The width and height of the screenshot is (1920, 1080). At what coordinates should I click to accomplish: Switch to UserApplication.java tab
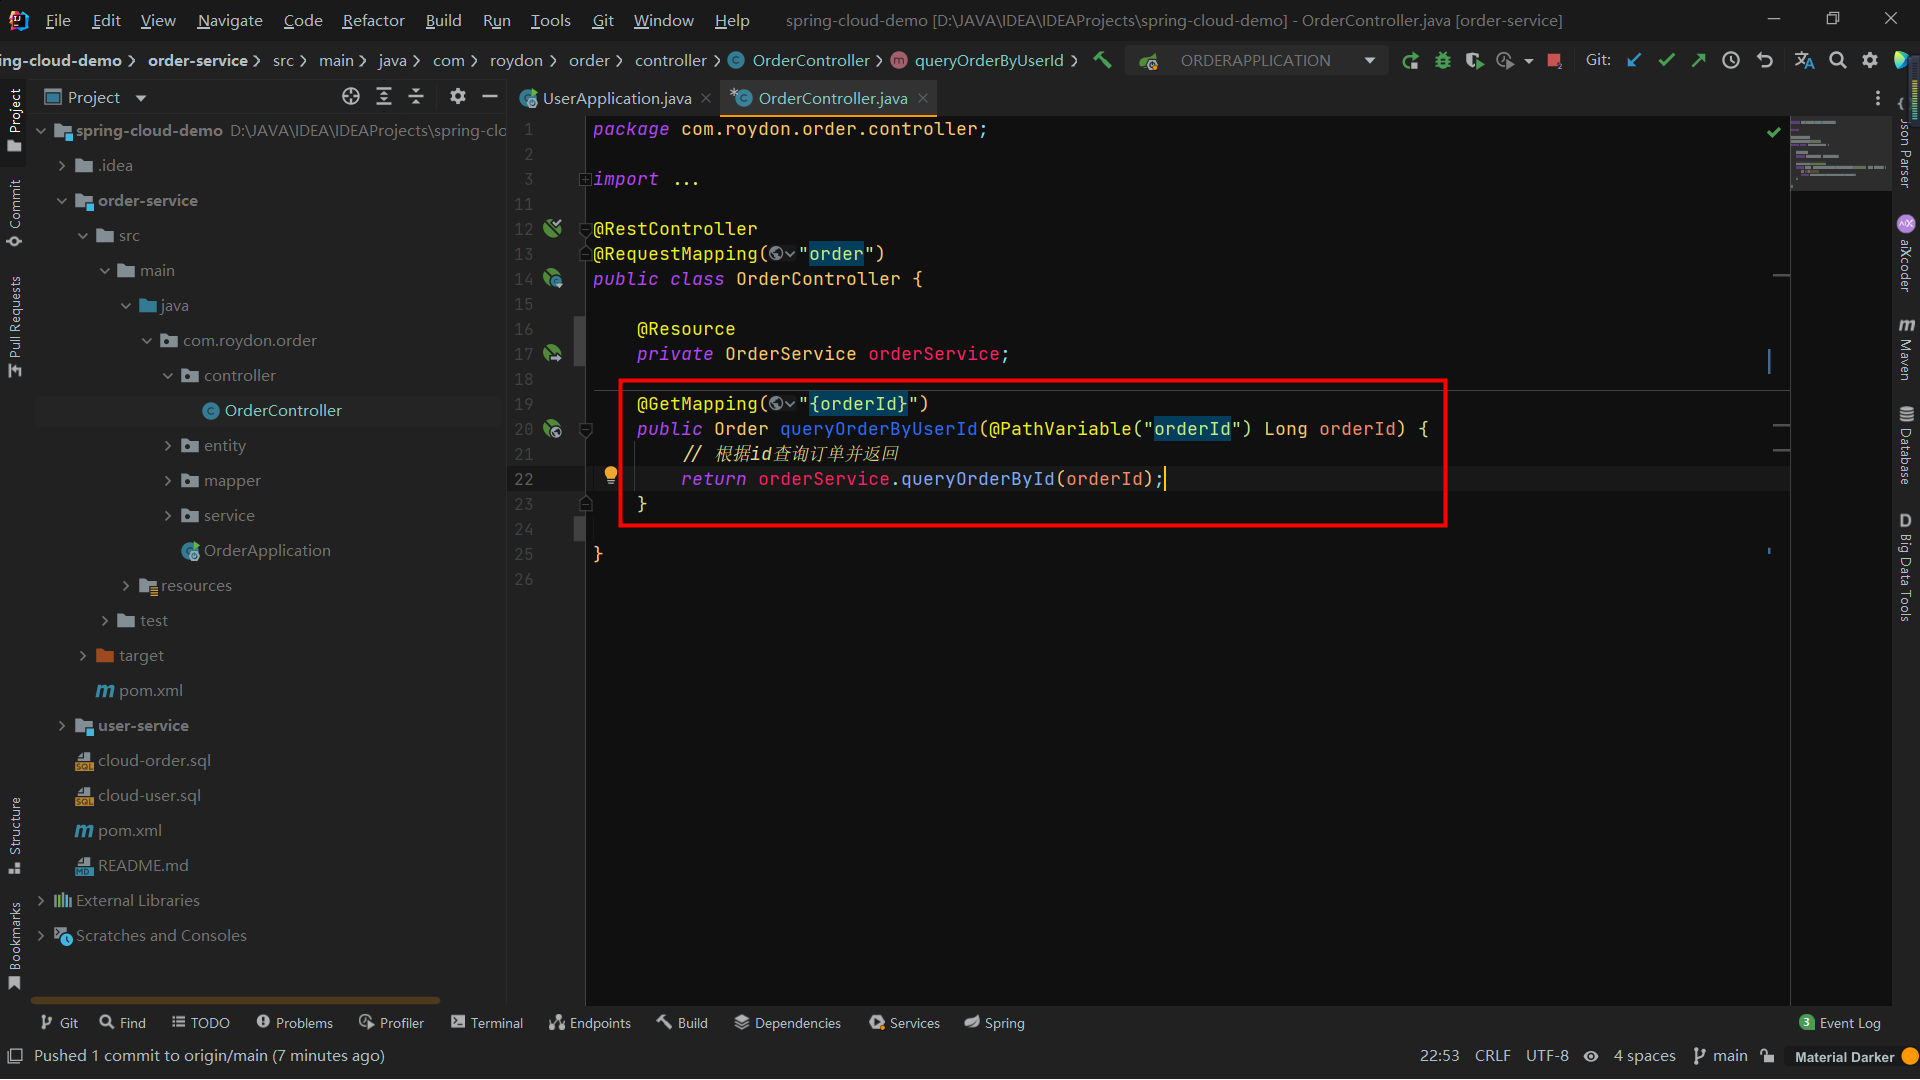click(615, 98)
